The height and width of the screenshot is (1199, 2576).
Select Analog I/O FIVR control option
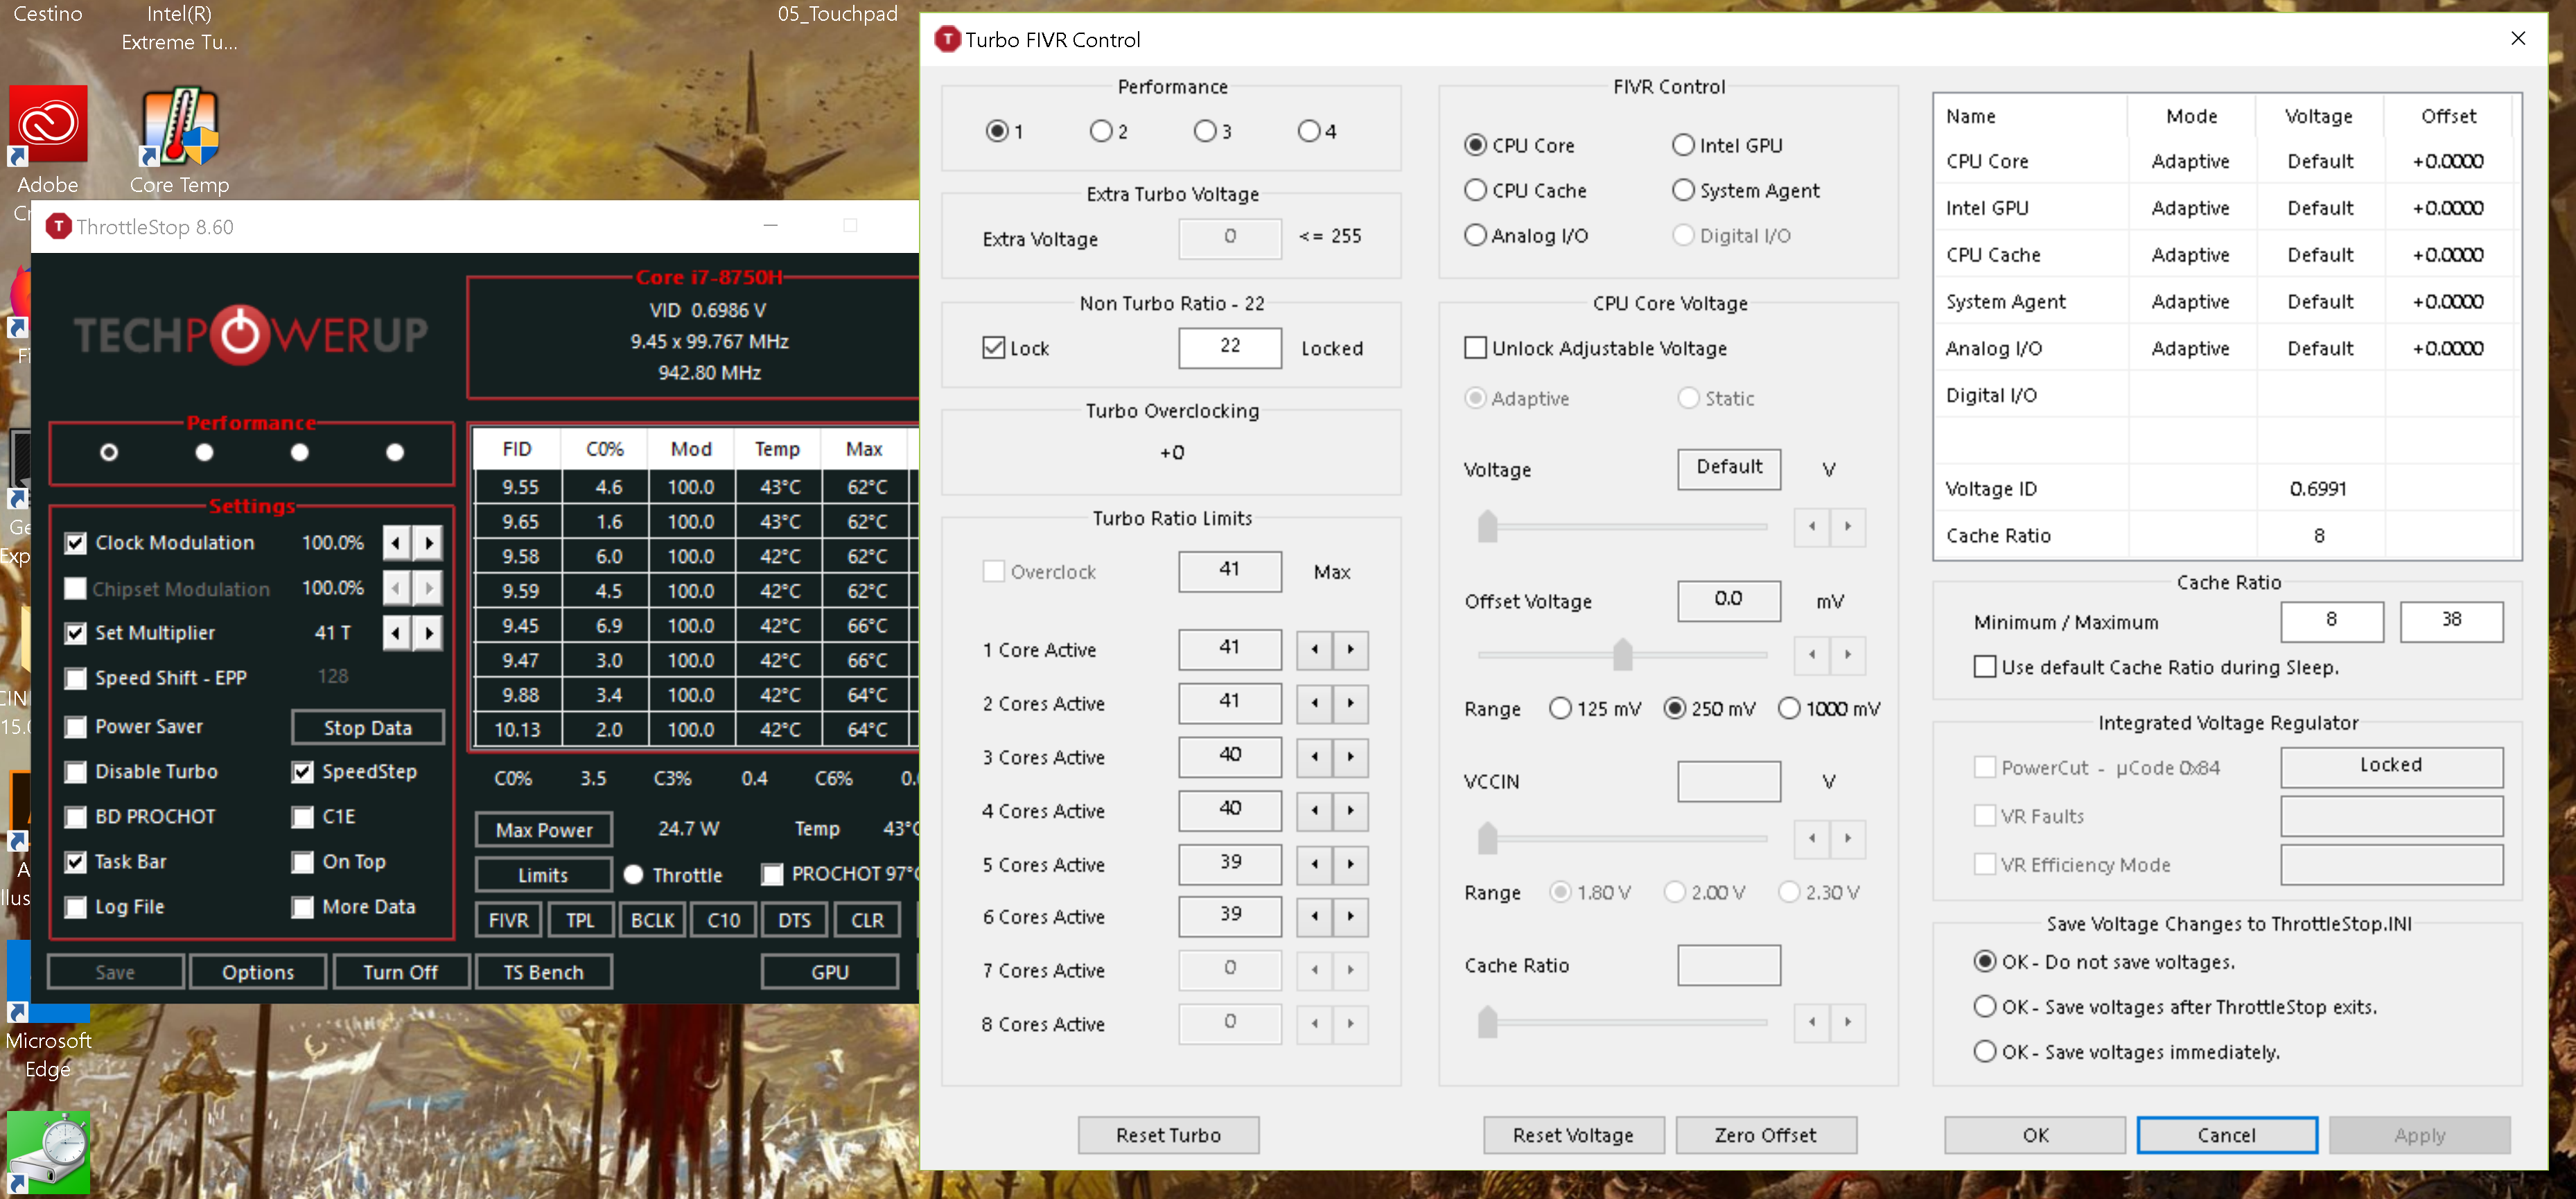click(1475, 236)
